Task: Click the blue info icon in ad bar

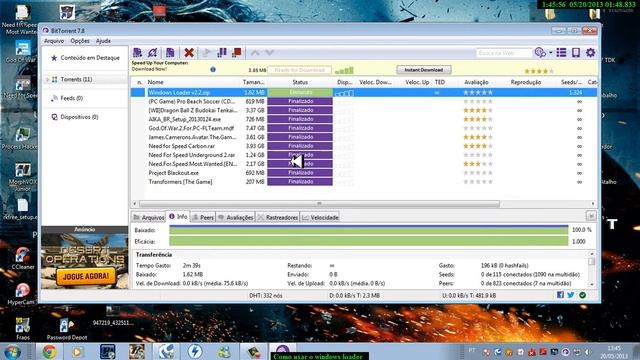Action: 213,69
